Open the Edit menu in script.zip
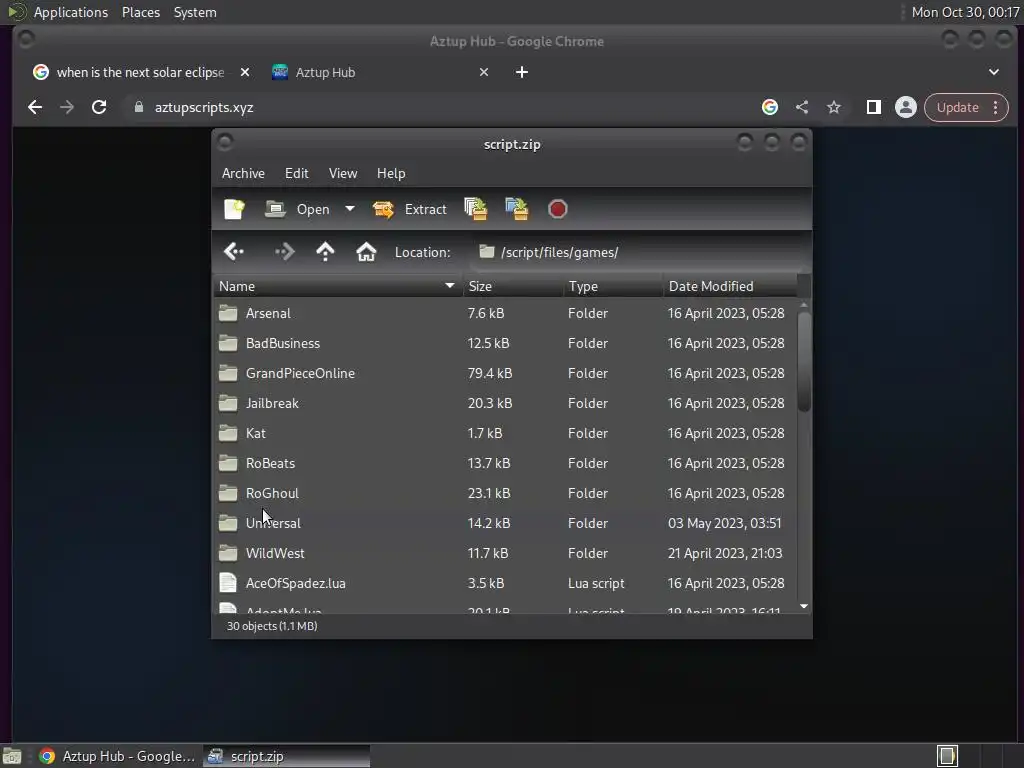Viewport: 1024px width, 768px height. [x=296, y=173]
